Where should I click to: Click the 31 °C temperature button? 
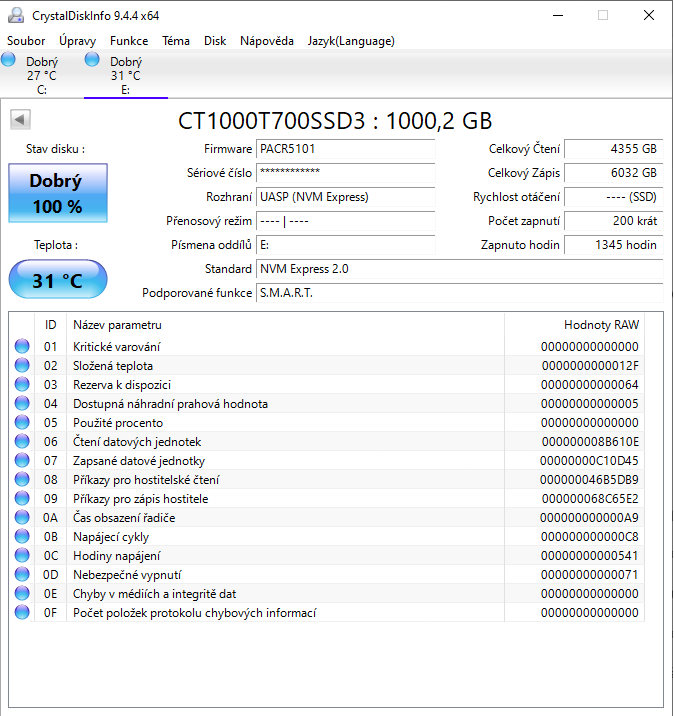pos(58,279)
